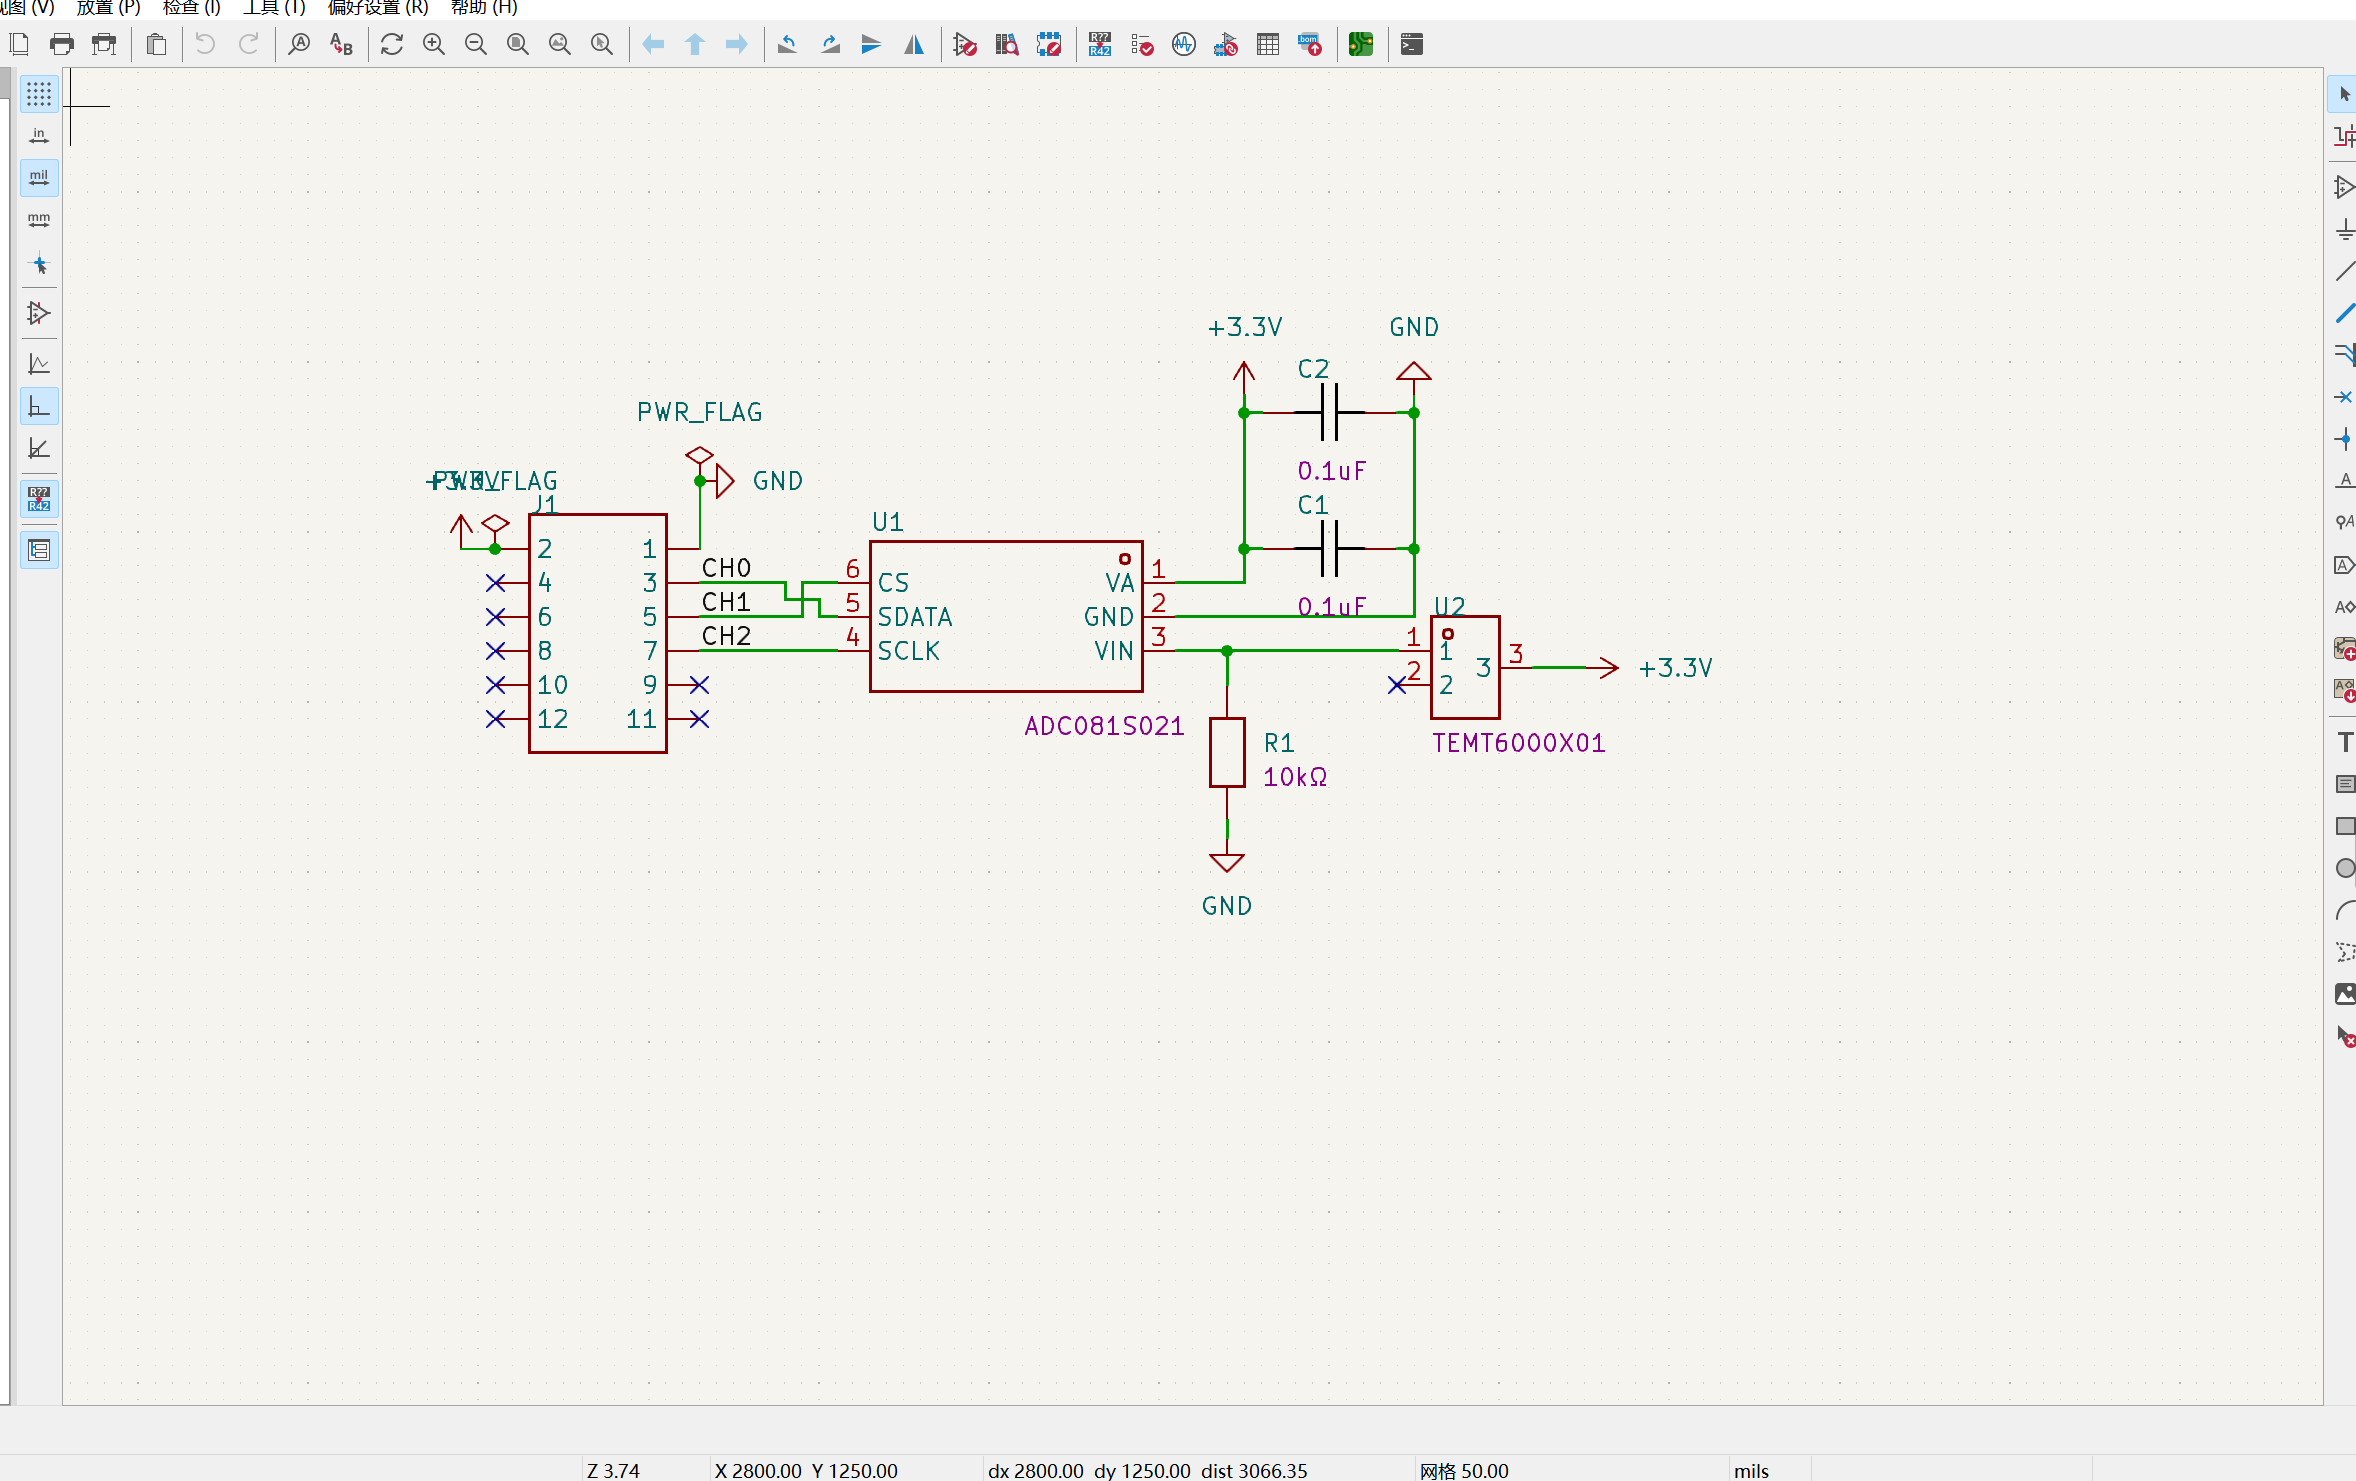2356x1481 pixels.
Task: Click the Zoom In magnifier icon
Action: 434,44
